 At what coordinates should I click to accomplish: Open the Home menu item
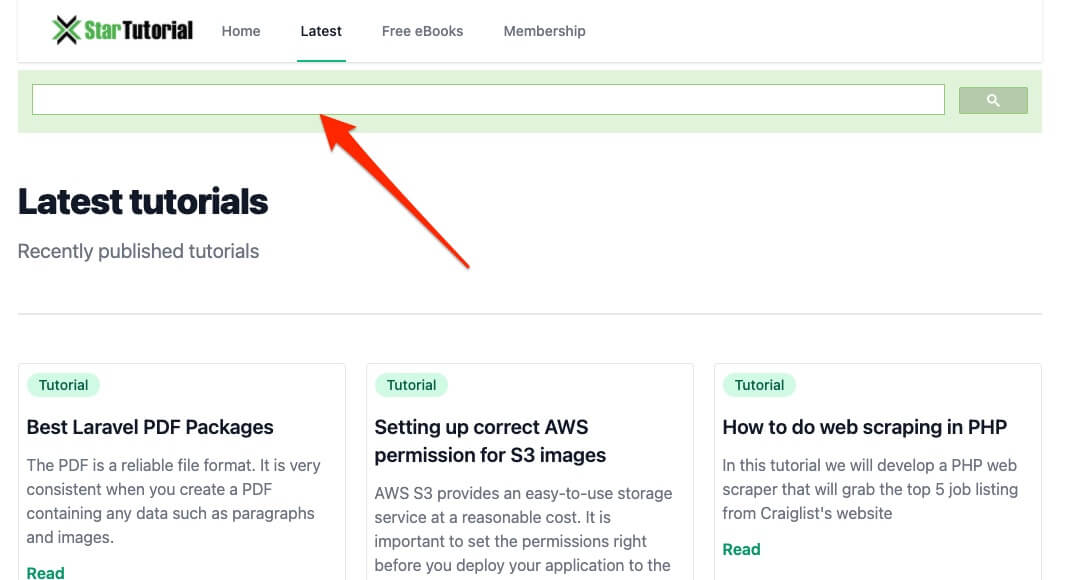[x=241, y=31]
